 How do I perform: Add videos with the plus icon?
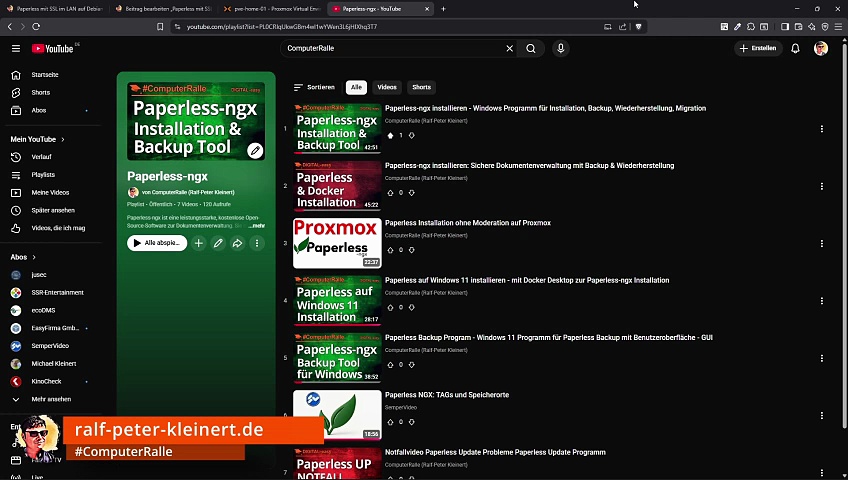click(x=198, y=243)
